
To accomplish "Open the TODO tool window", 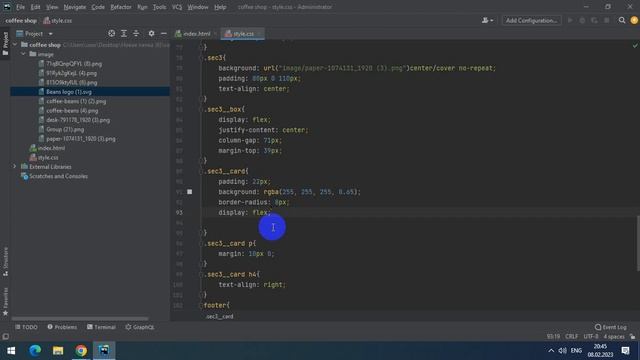I will [x=27, y=327].
